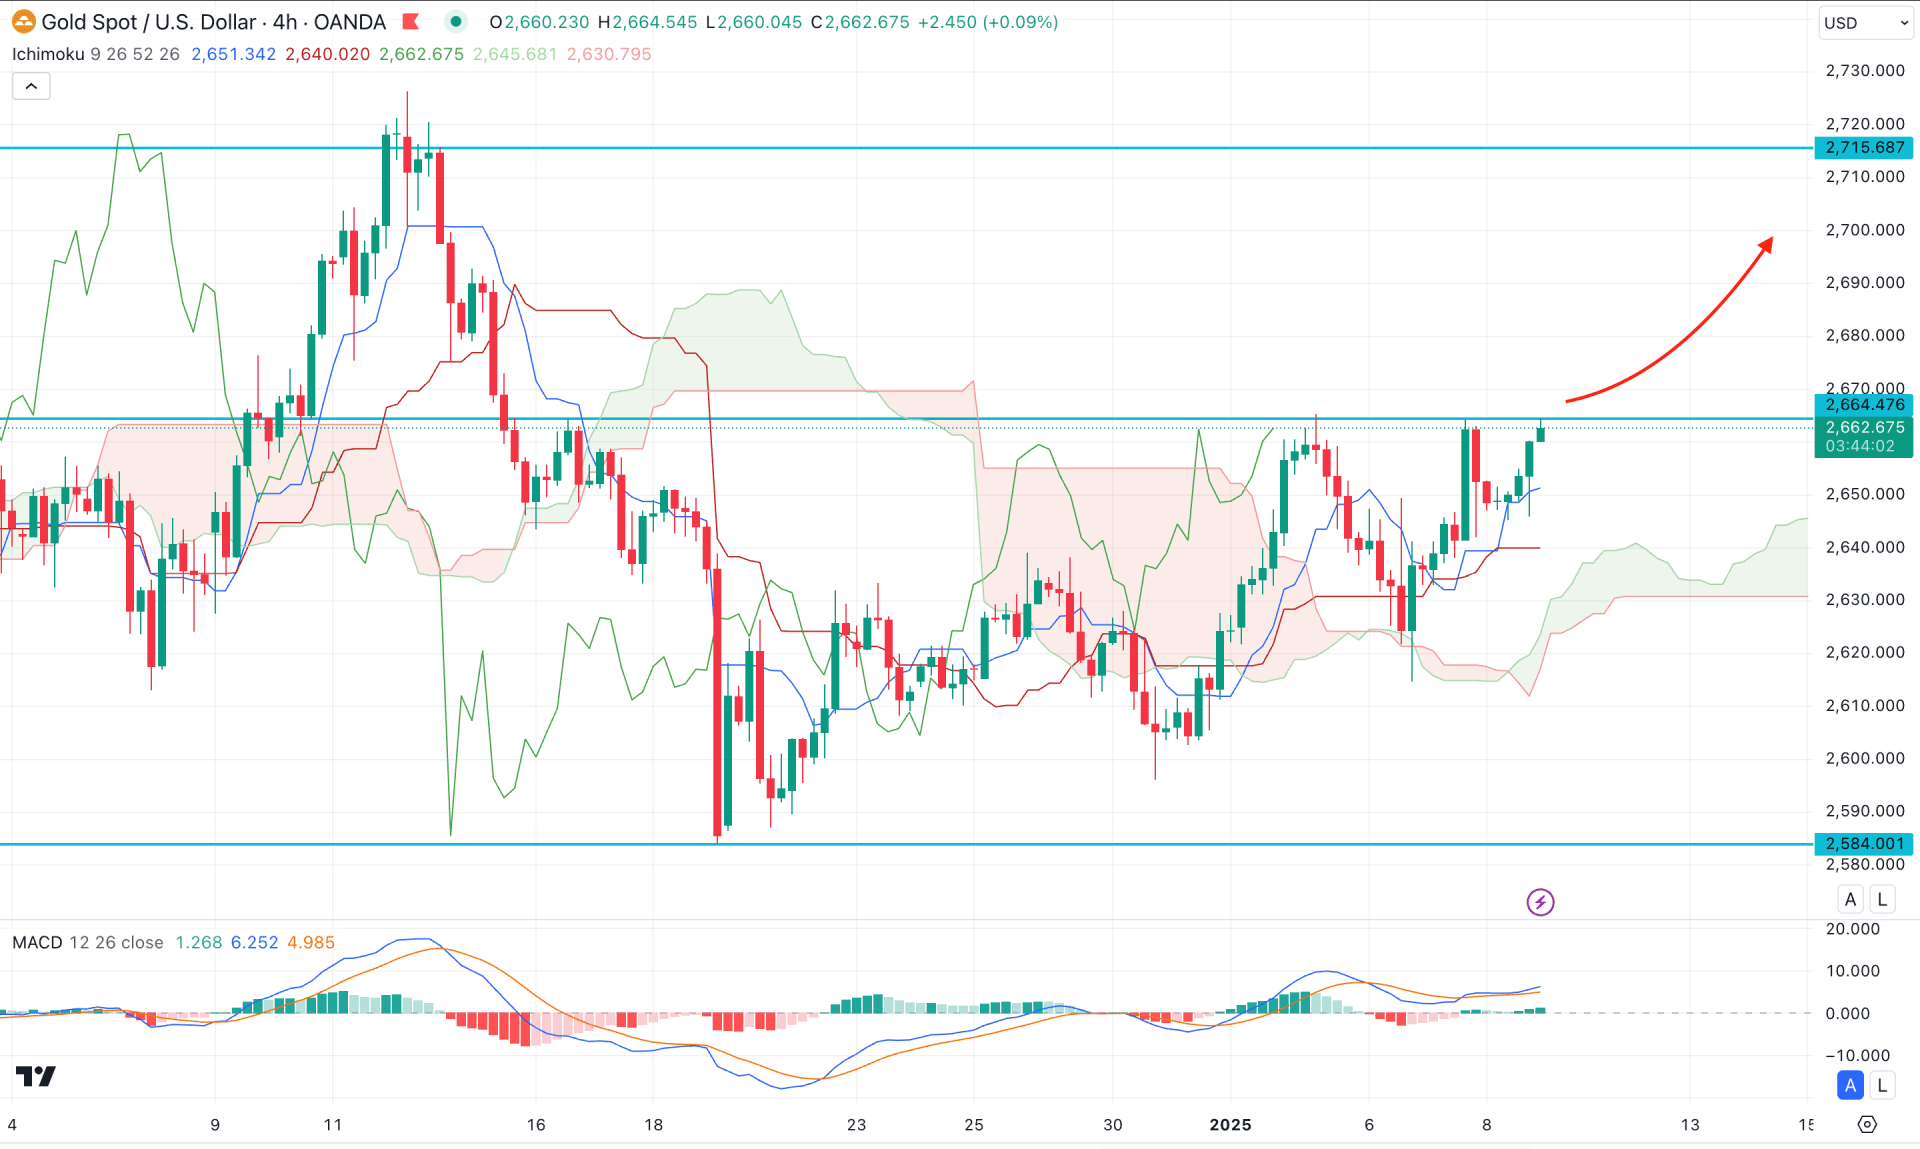The height and width of the screenshot is (1149, 1920).
Task: Click MACD signal value 4.985
Action: point(311,942)
